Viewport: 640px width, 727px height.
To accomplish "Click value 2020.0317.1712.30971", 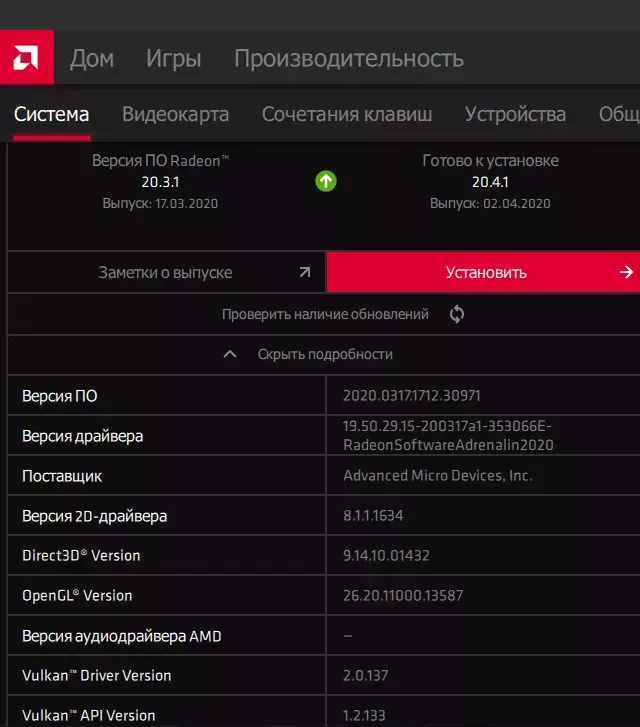I will coord(412,395).
